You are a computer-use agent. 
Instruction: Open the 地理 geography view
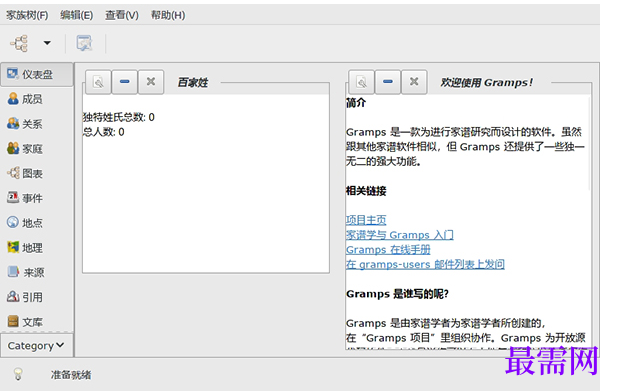[x=25, y=248]
